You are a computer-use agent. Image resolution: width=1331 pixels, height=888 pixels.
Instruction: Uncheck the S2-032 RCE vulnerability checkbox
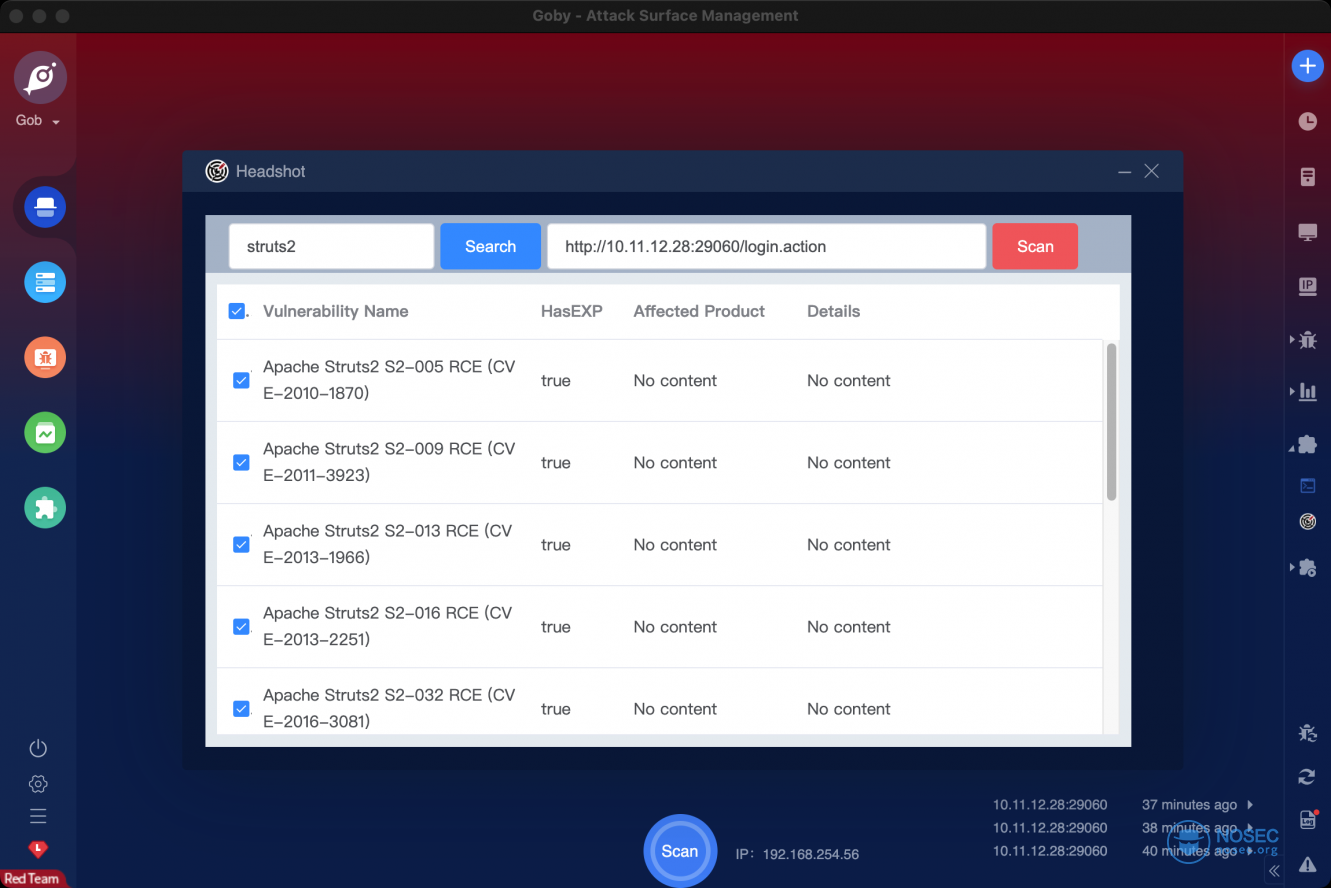click(241, 708)
